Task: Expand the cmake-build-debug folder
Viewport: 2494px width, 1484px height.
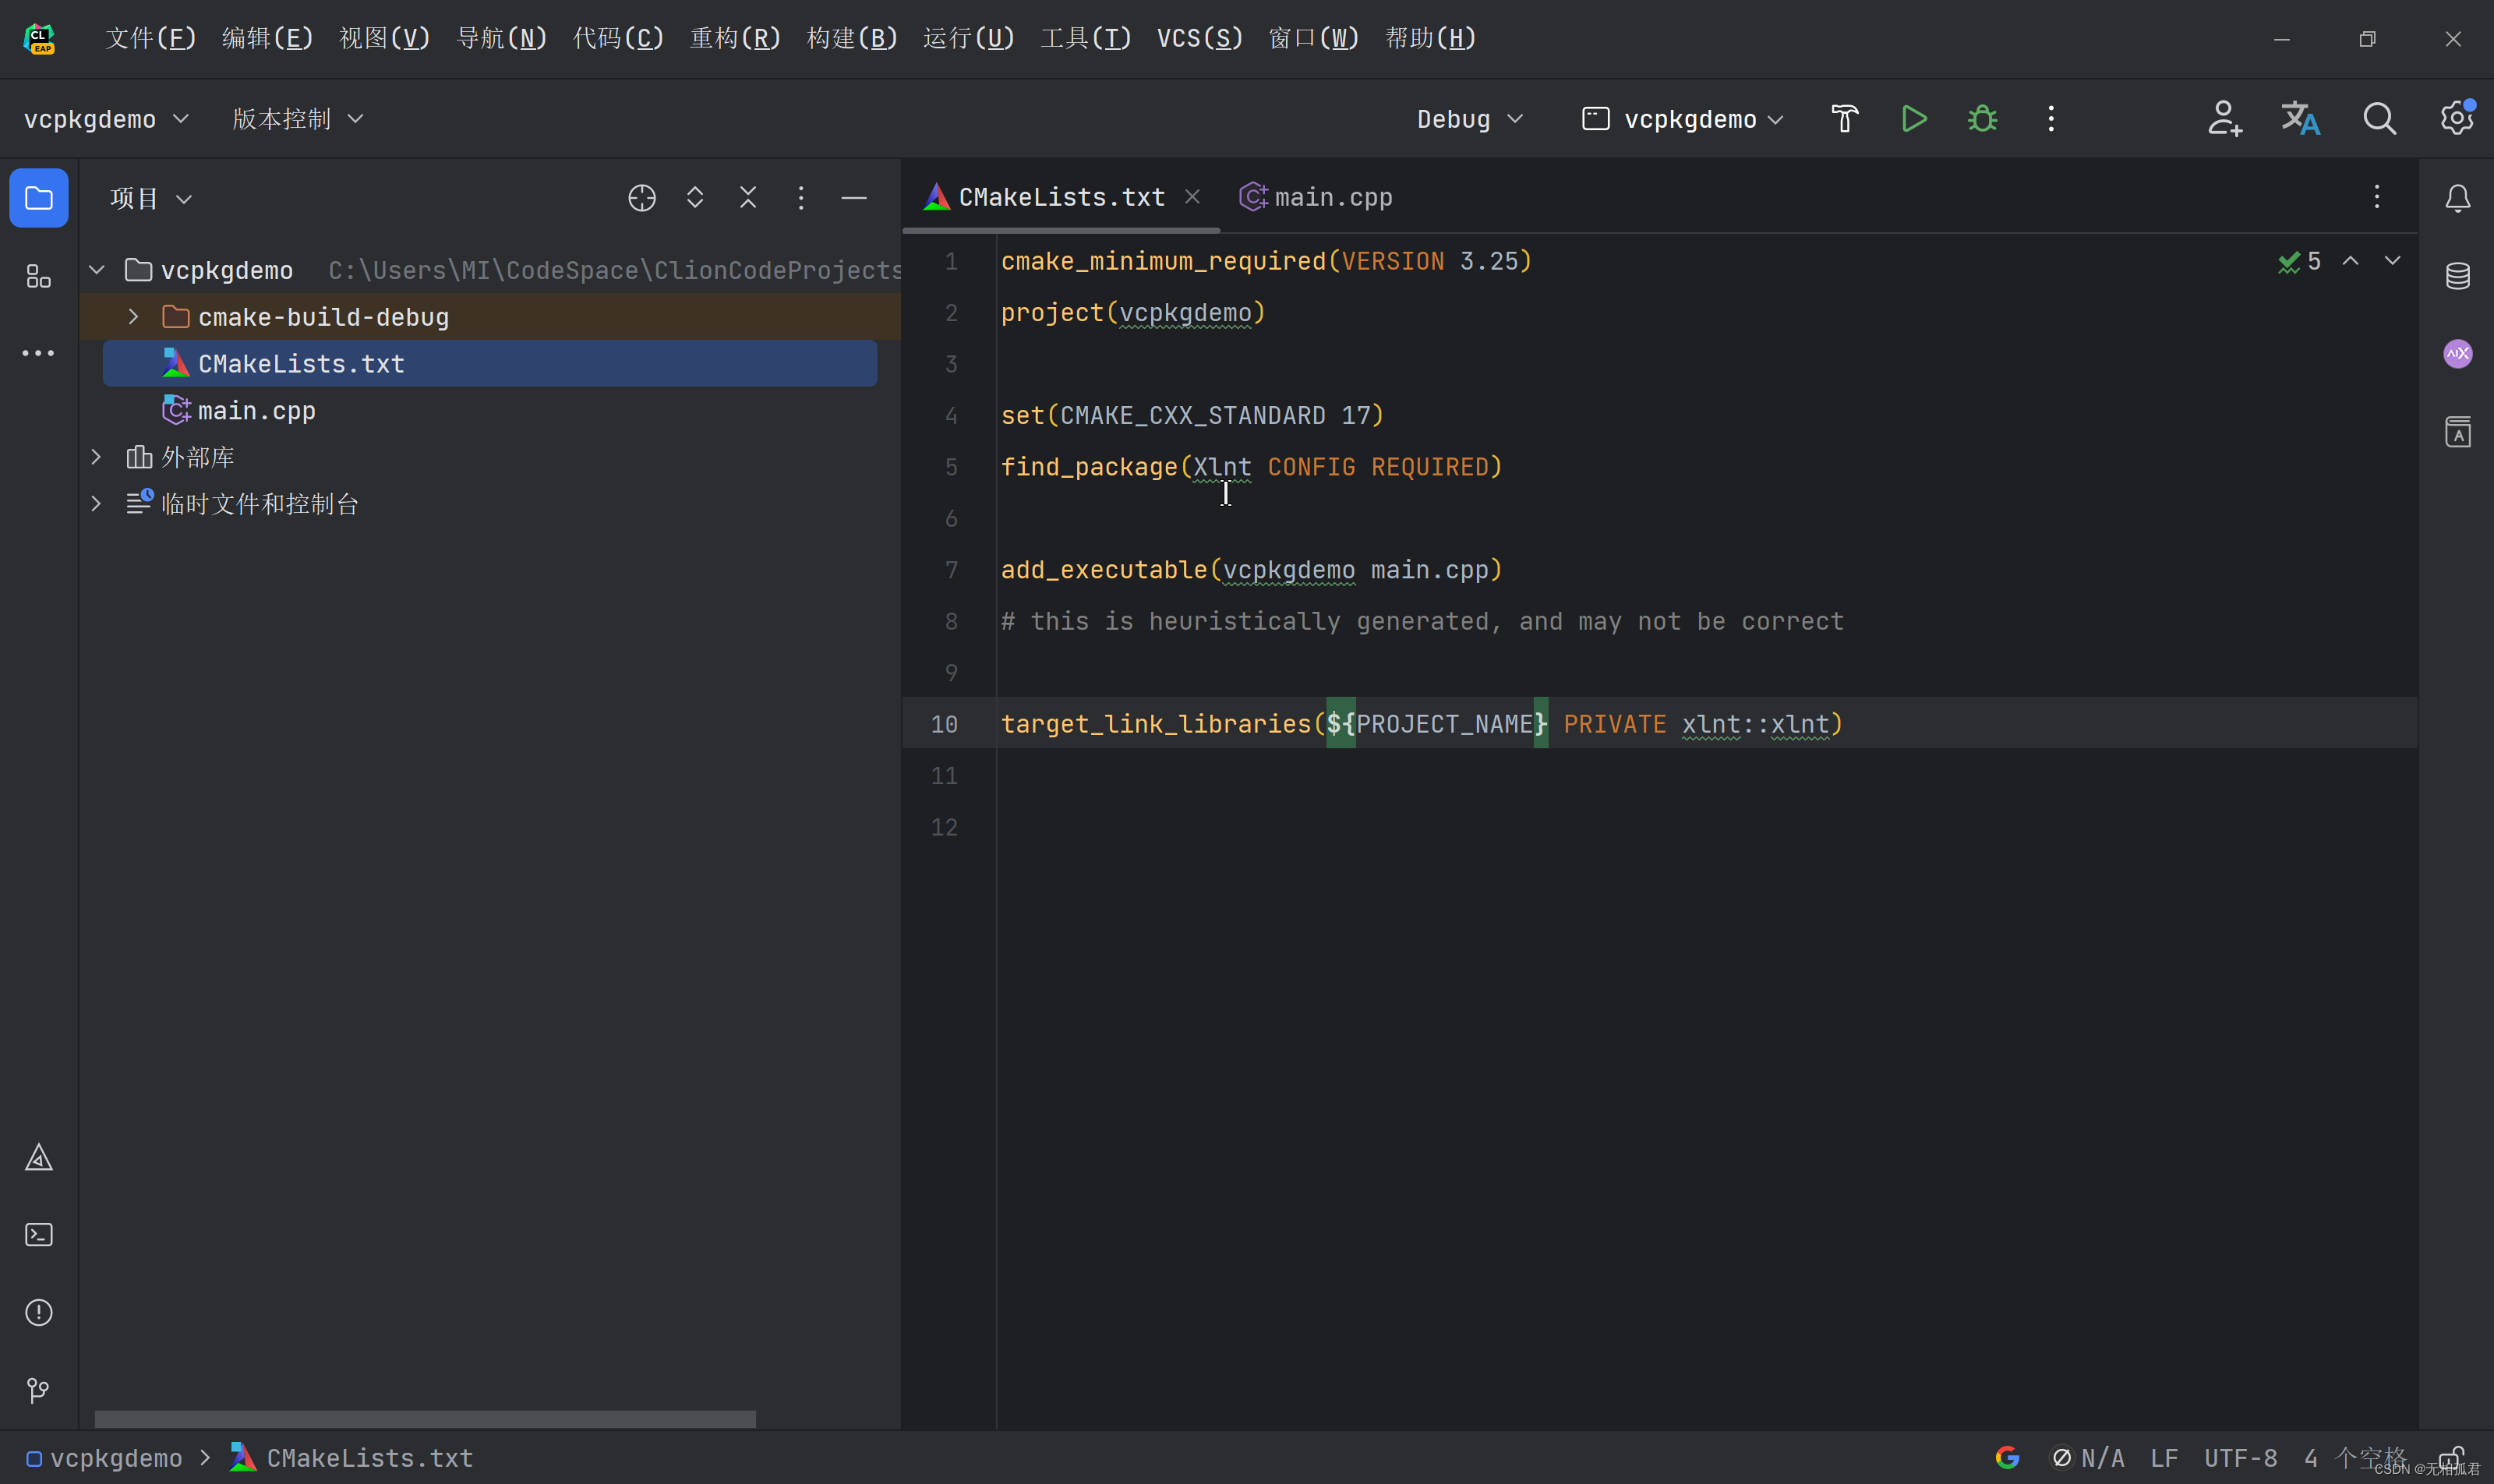Action: tap(133, 317)
